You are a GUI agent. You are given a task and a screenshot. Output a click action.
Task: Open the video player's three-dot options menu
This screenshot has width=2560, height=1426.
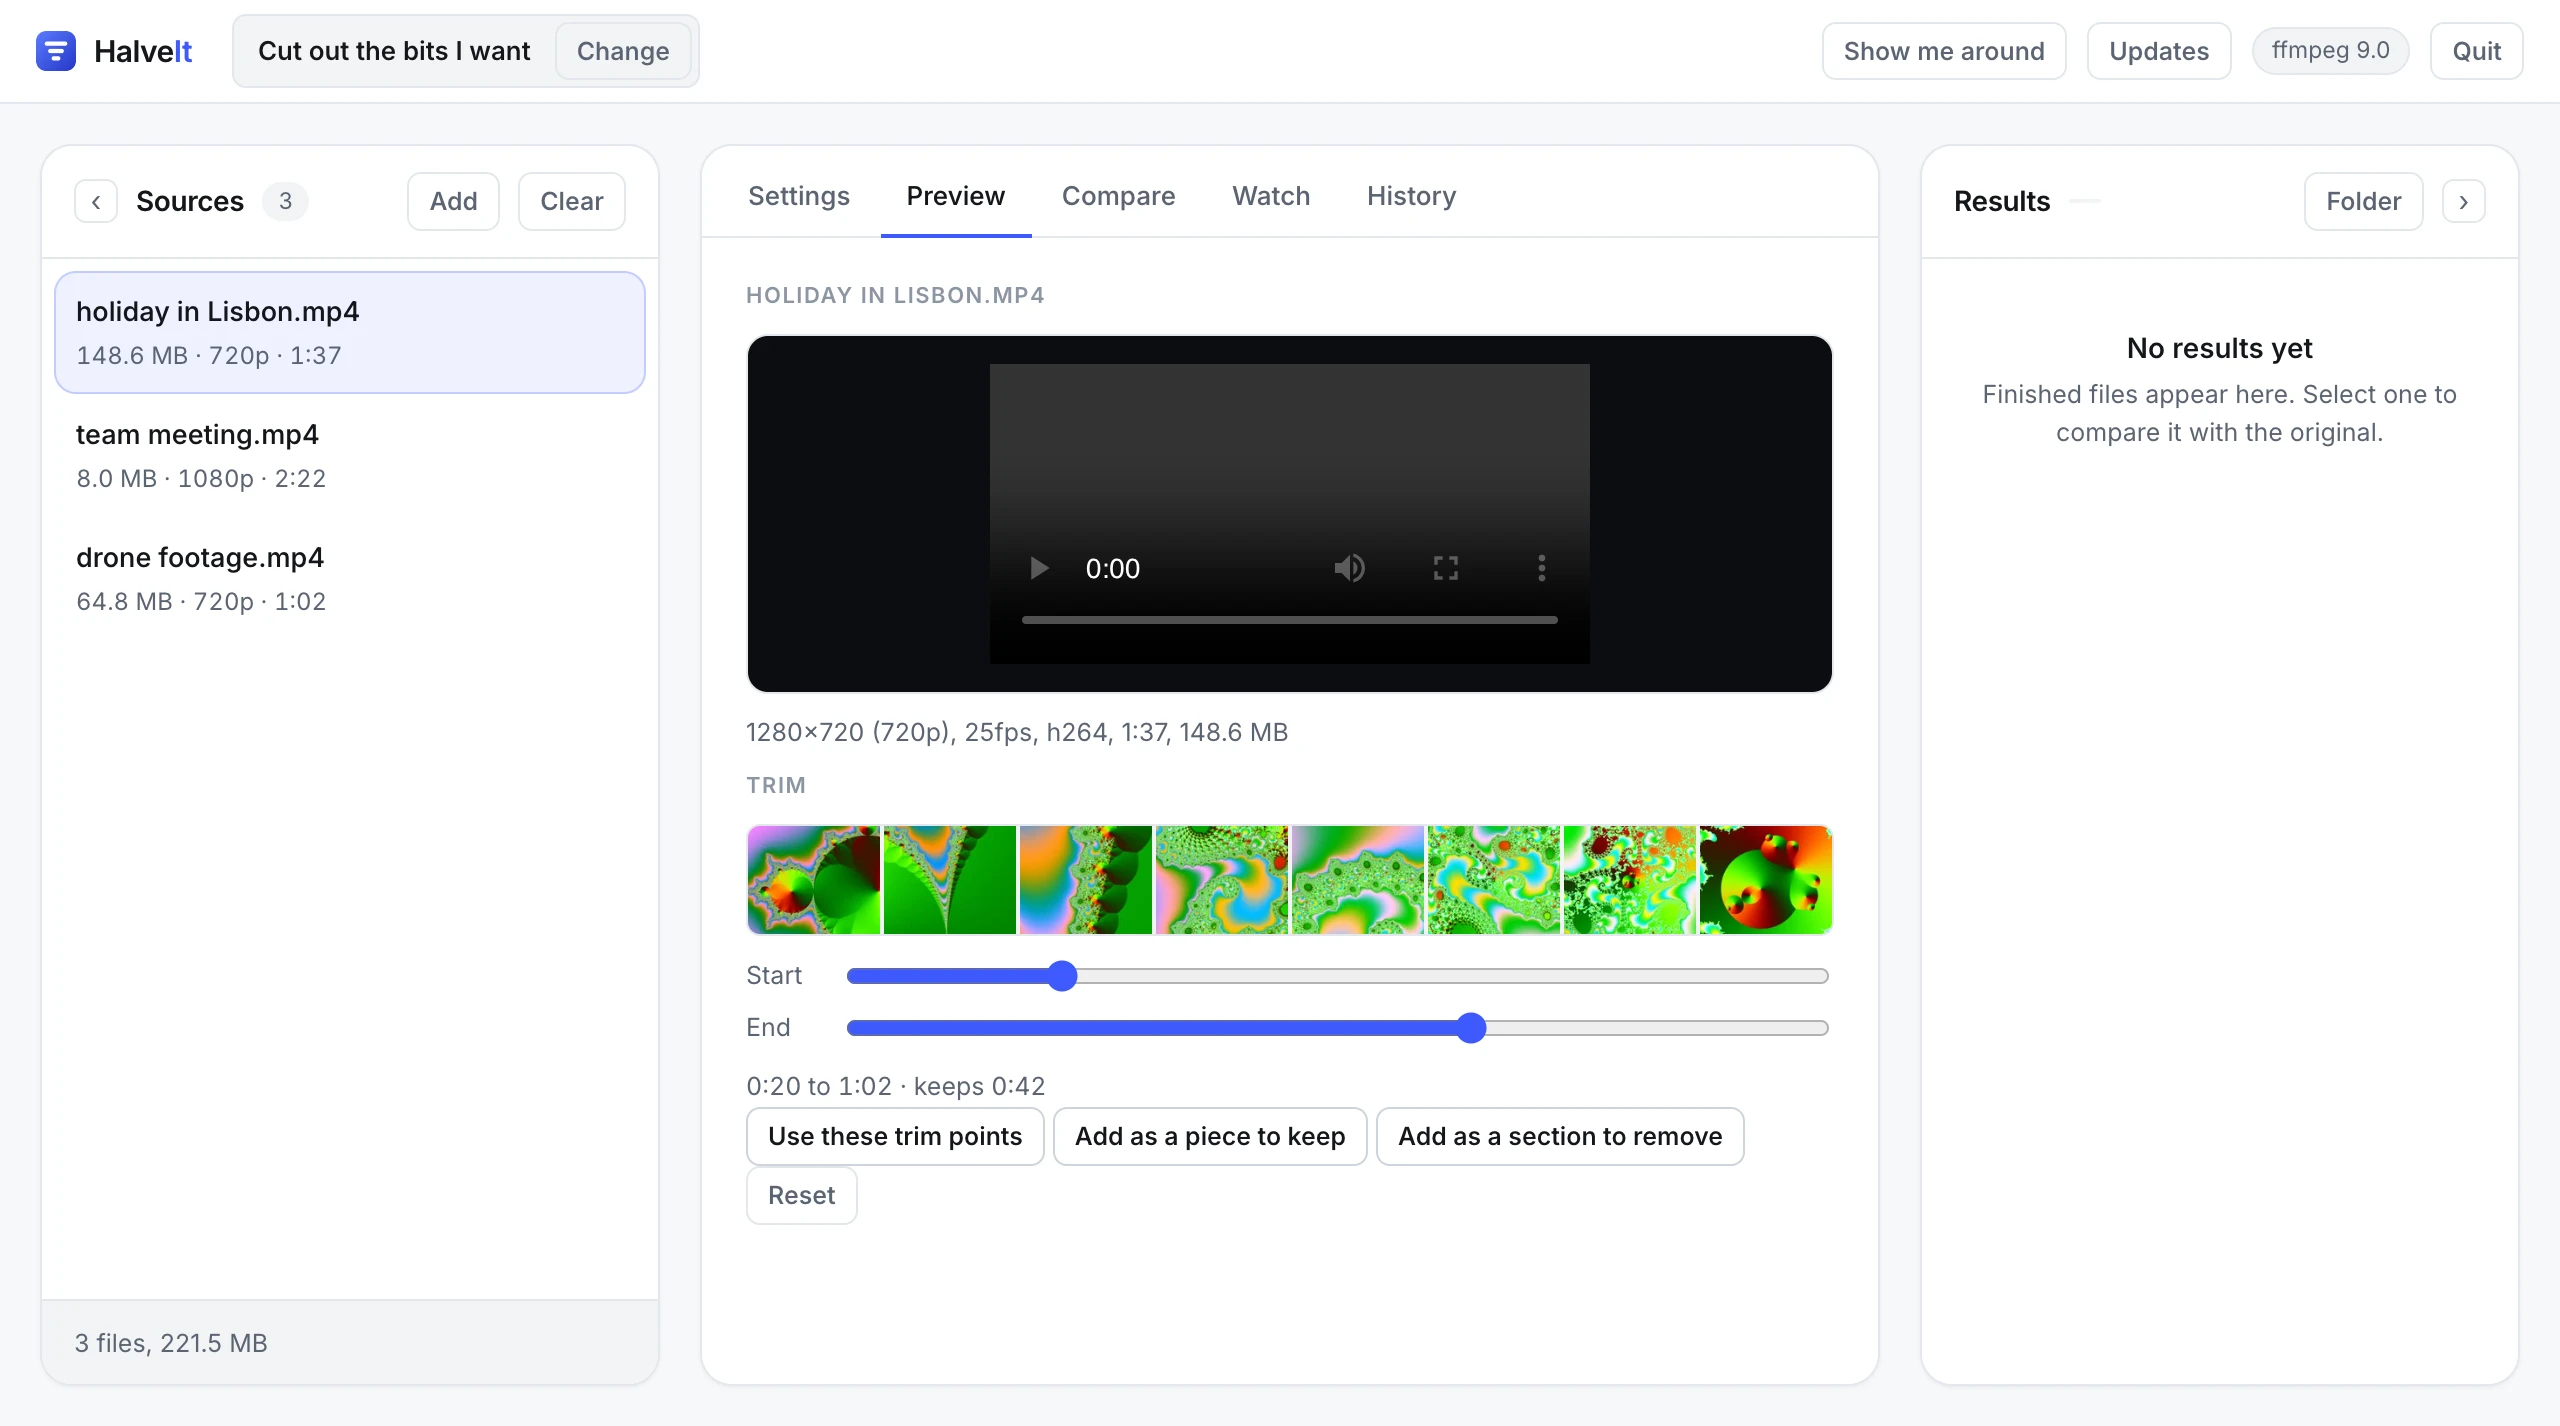click(1541, 568)
